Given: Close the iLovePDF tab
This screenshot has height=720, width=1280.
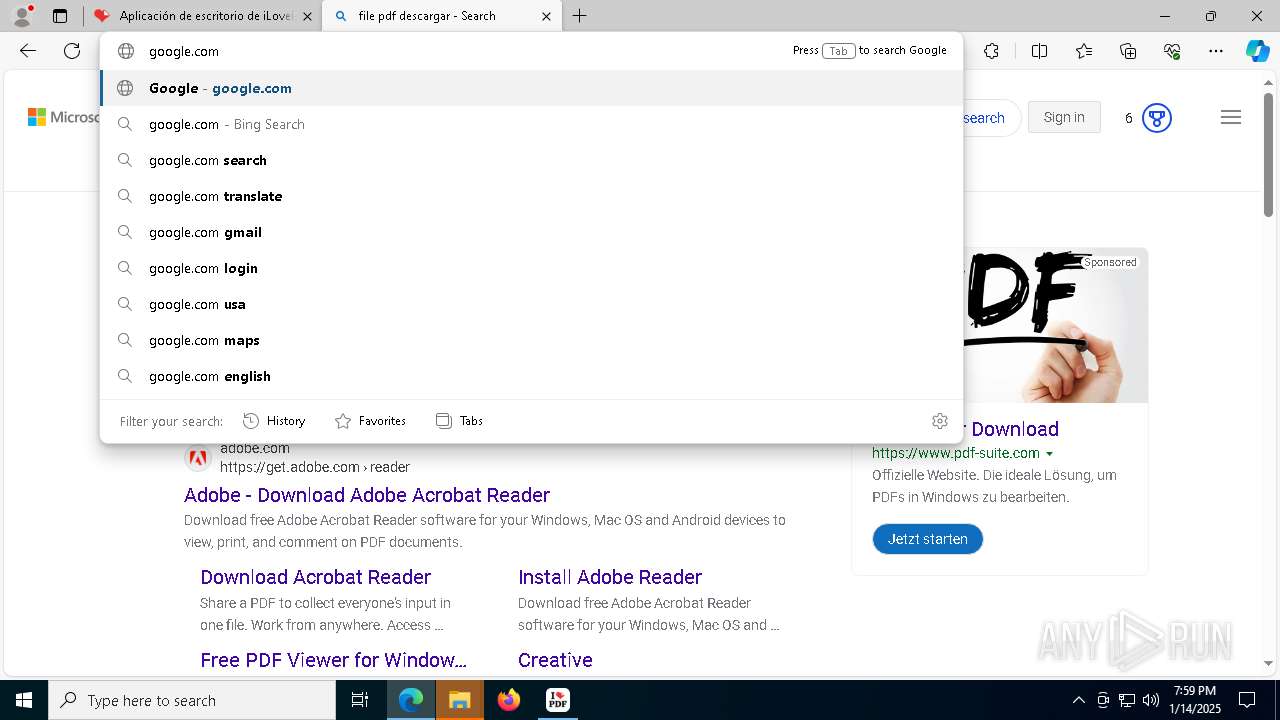Looking at the screenshot, I should tap(307, 16).
